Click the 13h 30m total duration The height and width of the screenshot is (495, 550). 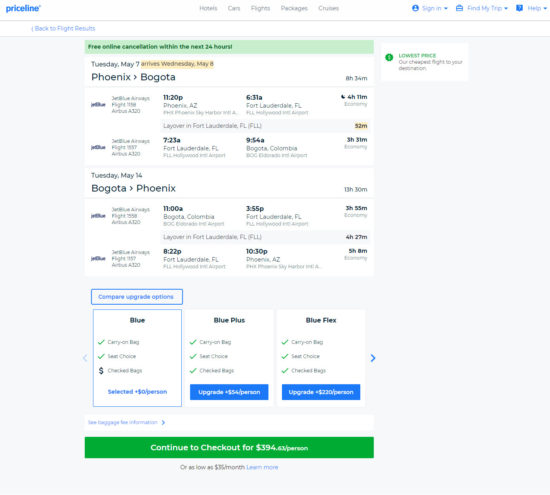point(356,189)
